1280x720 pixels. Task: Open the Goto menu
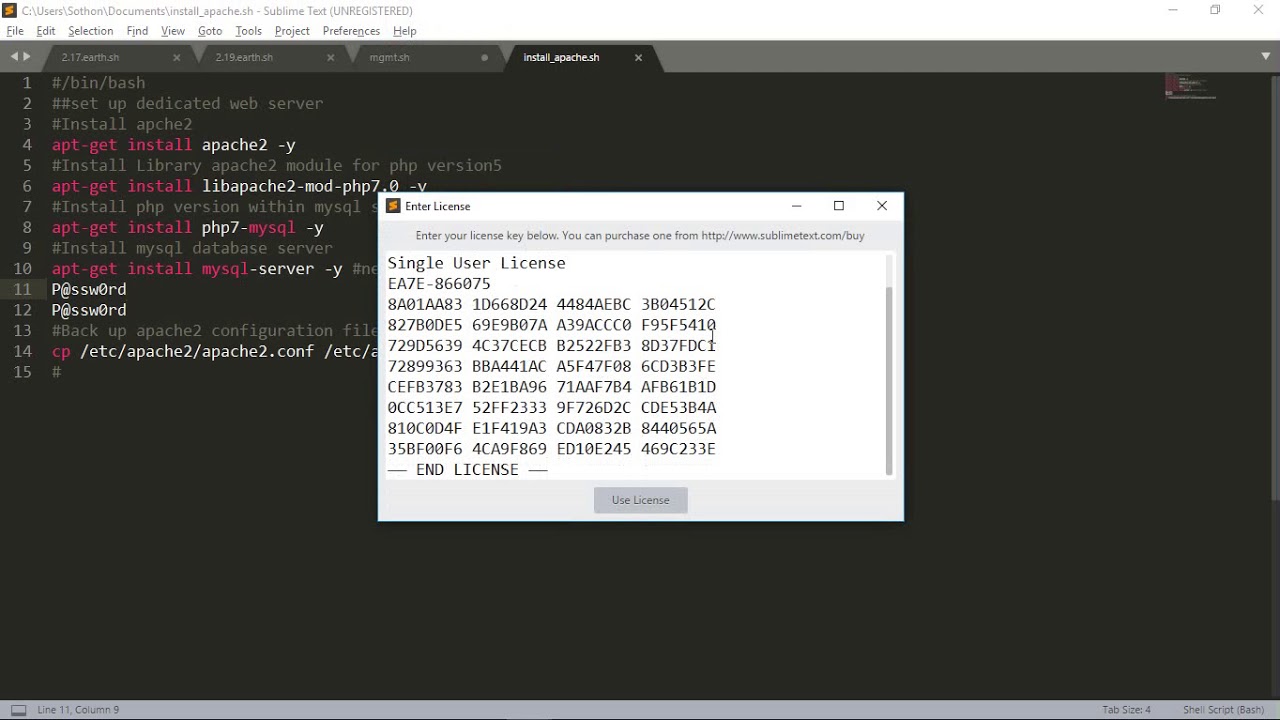point(210,31)
